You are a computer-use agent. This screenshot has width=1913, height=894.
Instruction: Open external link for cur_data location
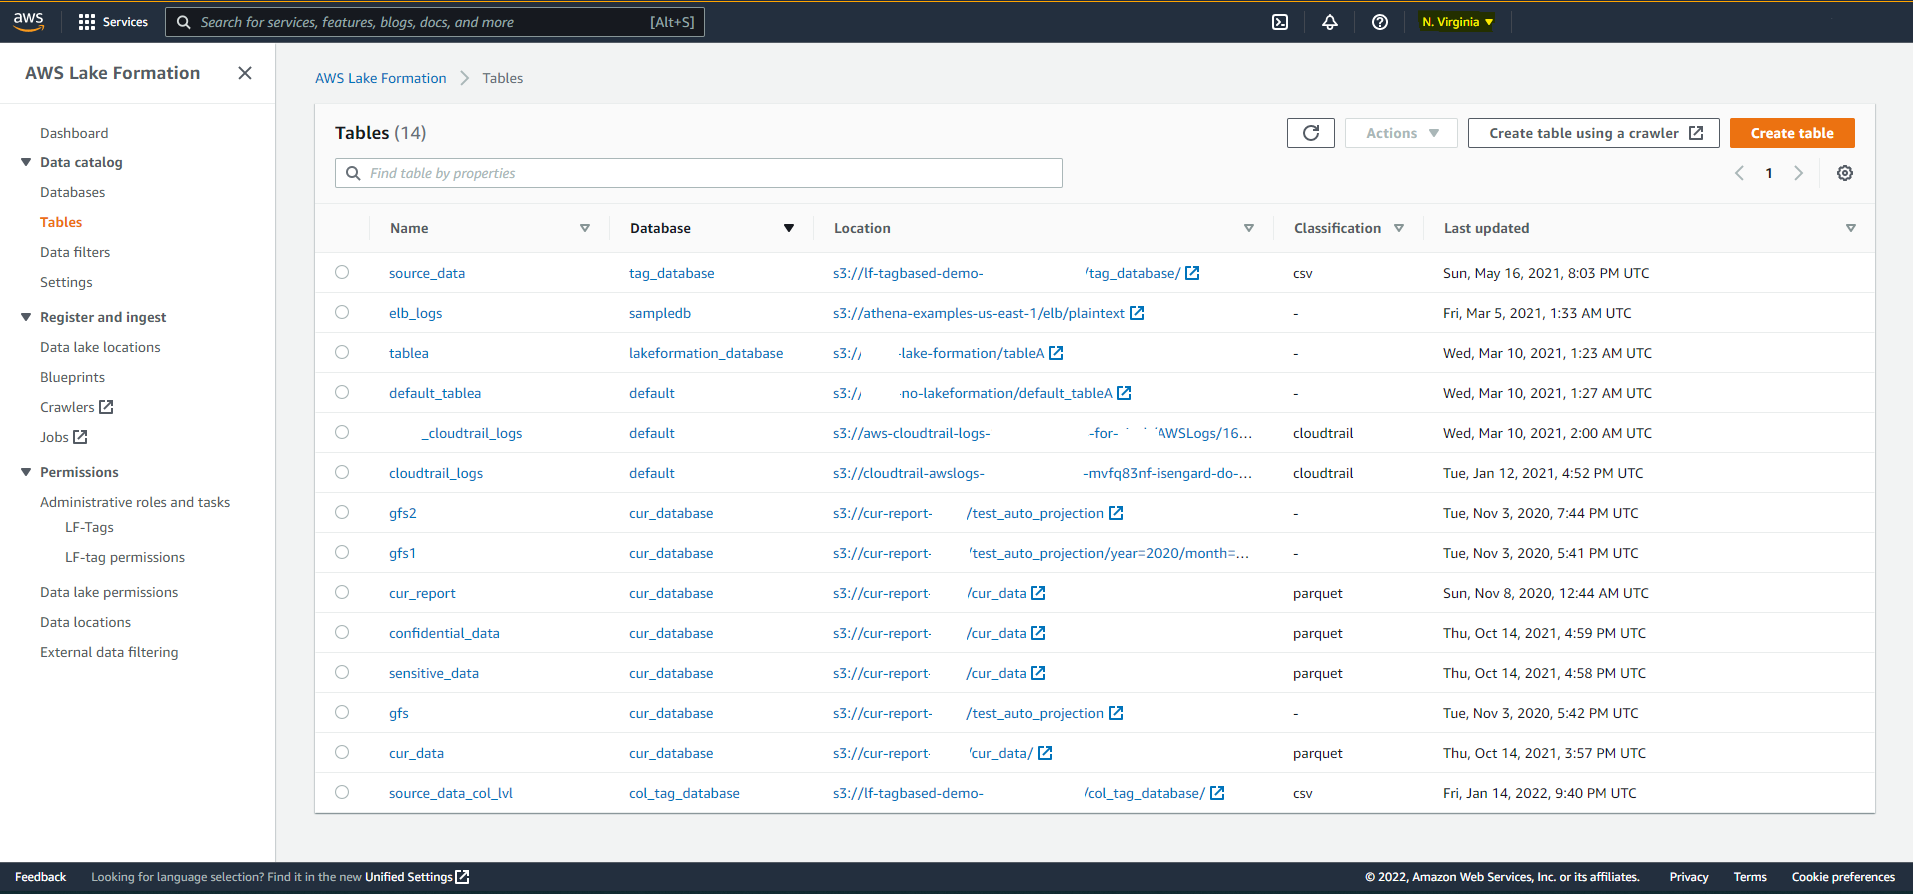(1045, 753)
